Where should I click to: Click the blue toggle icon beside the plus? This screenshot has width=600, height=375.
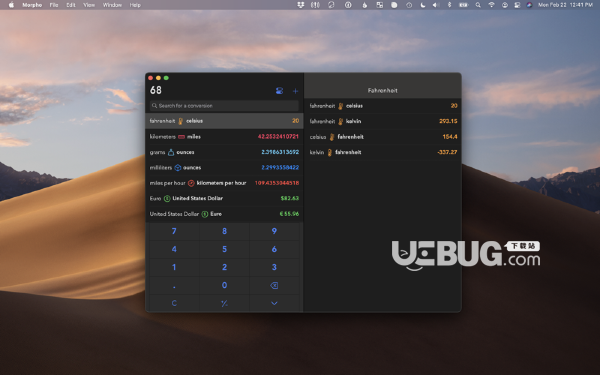(x=279, y=91)
